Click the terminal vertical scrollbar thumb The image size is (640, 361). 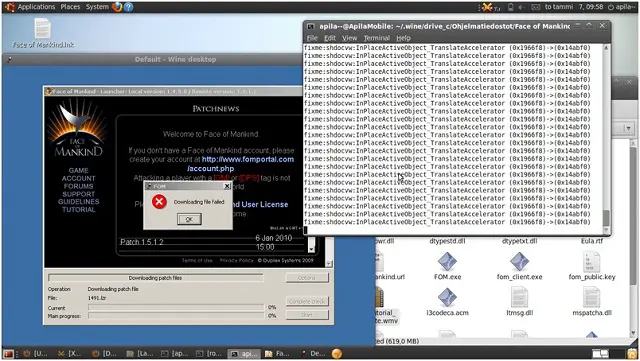click(x=606, y=218)
